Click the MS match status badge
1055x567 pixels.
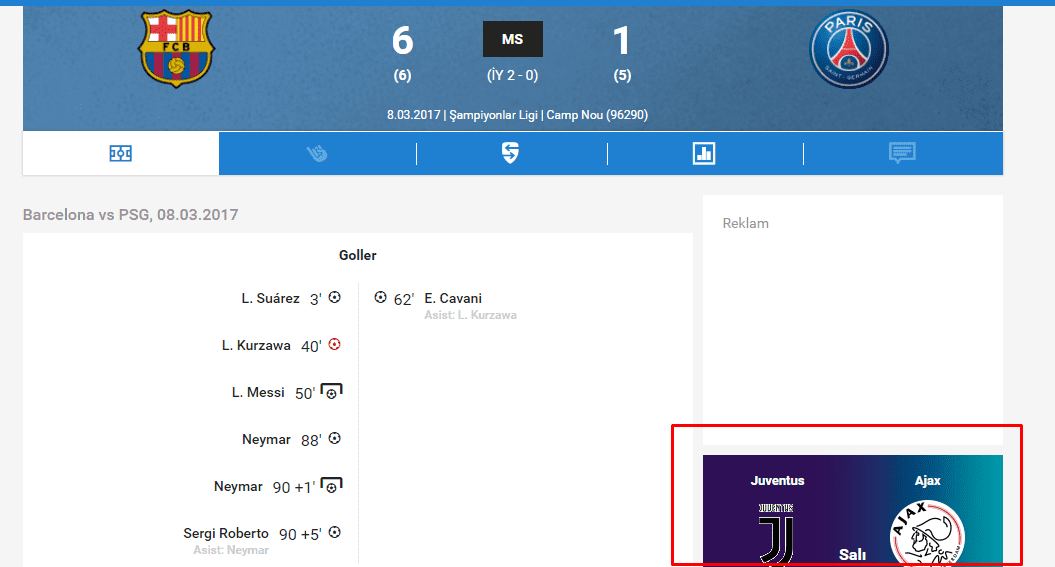(x=513, y=39)
